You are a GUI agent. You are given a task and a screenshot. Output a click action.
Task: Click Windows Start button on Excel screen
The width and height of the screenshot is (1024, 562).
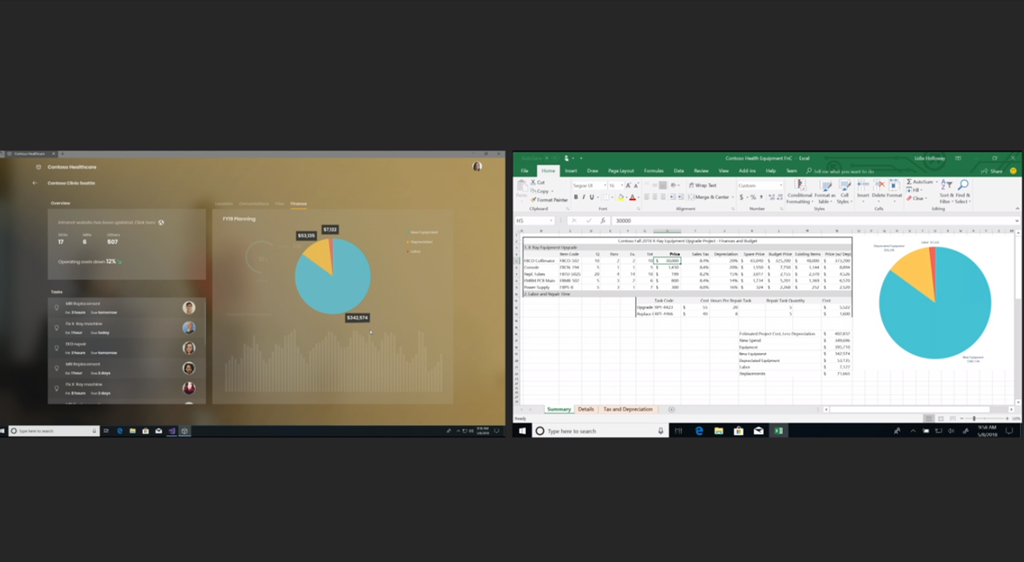tap(522, 431)
